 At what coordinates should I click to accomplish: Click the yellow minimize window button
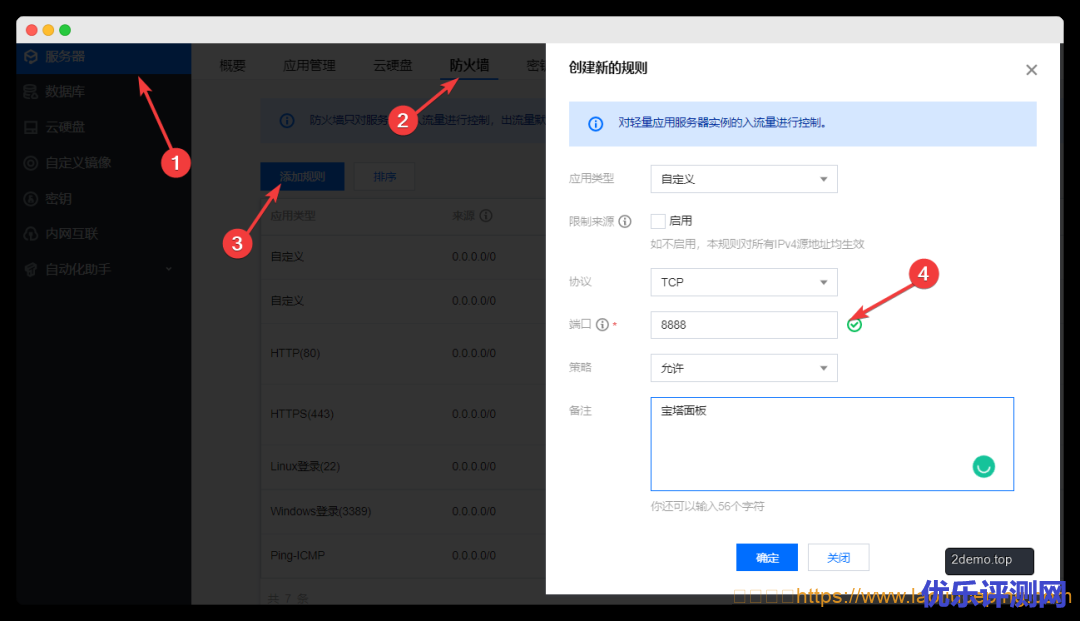click(48, 30)
